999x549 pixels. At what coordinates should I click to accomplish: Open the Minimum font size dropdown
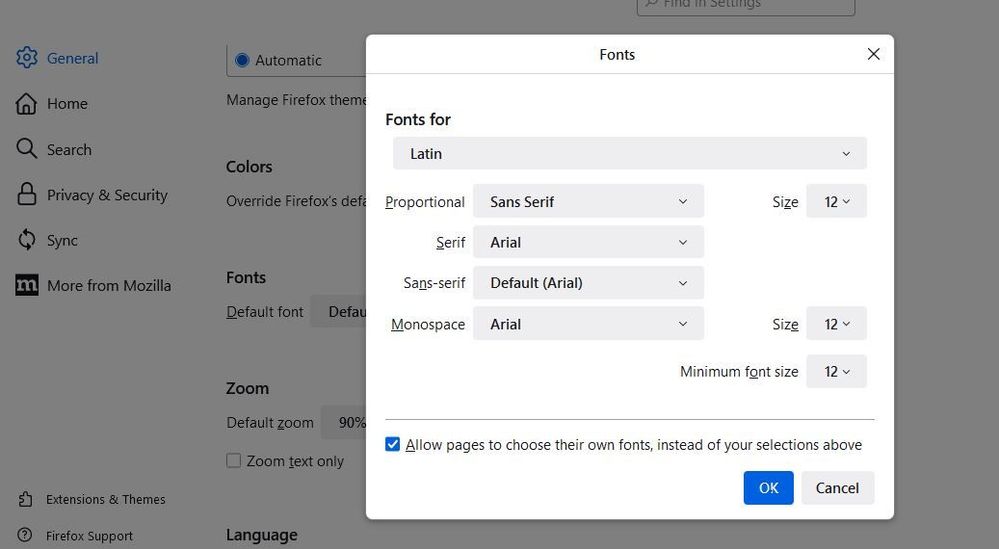coord(836,371)
